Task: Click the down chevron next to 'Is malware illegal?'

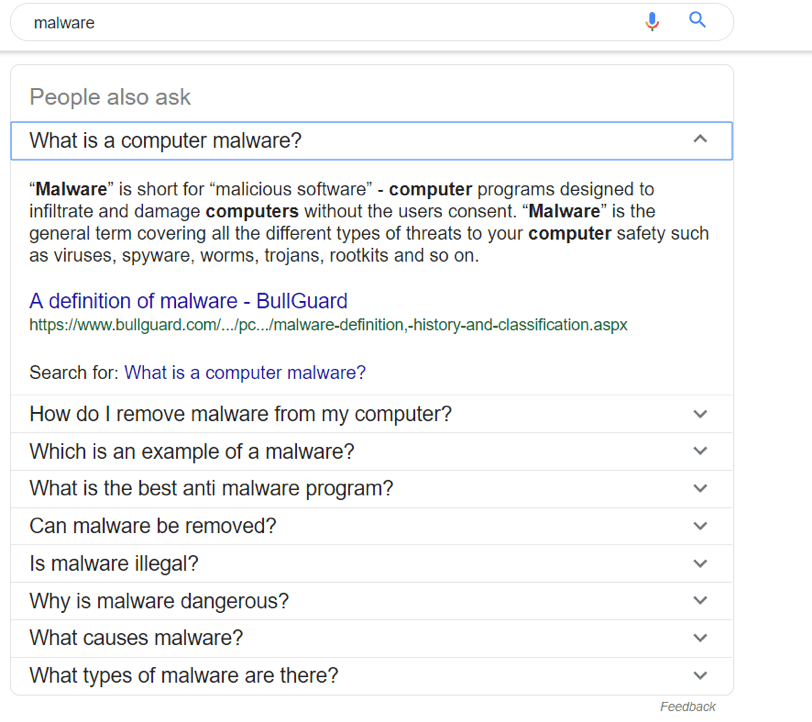Action: pyautogui.click(x=700, y=564)
